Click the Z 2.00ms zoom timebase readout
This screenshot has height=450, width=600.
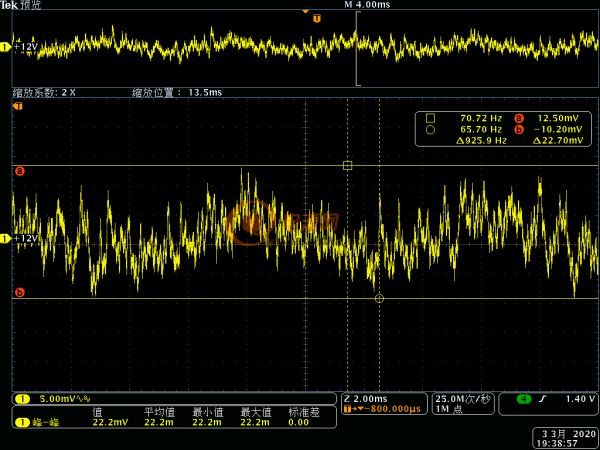[x=366, y=399]
